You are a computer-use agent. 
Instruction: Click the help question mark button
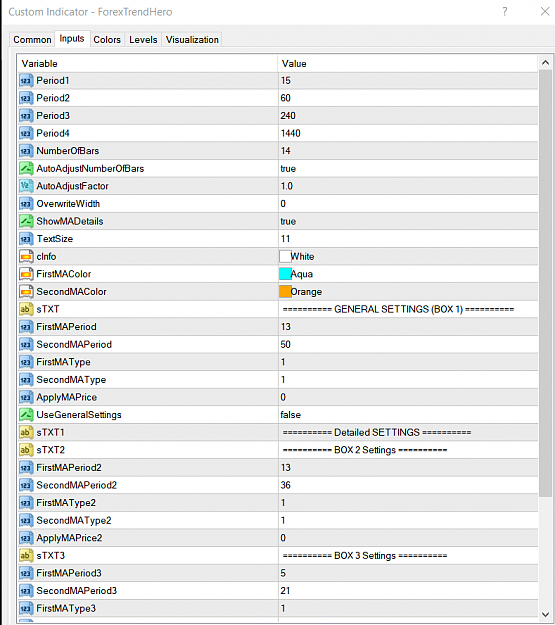click(x=505, y=12)
